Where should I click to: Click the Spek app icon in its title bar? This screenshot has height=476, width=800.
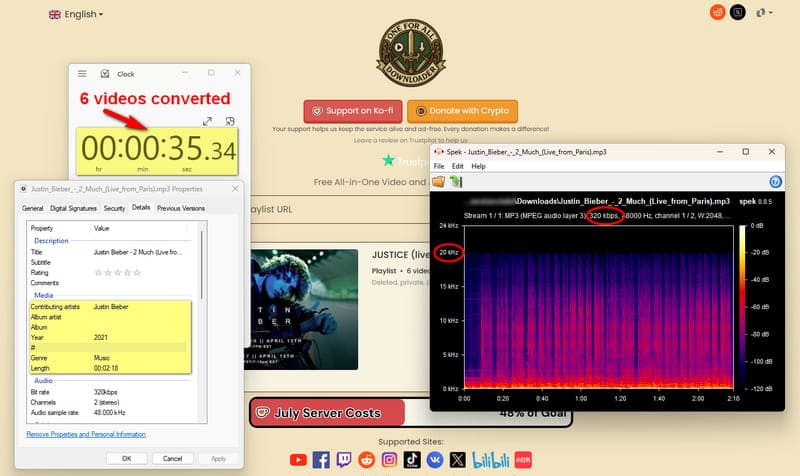tap(438, 152)
